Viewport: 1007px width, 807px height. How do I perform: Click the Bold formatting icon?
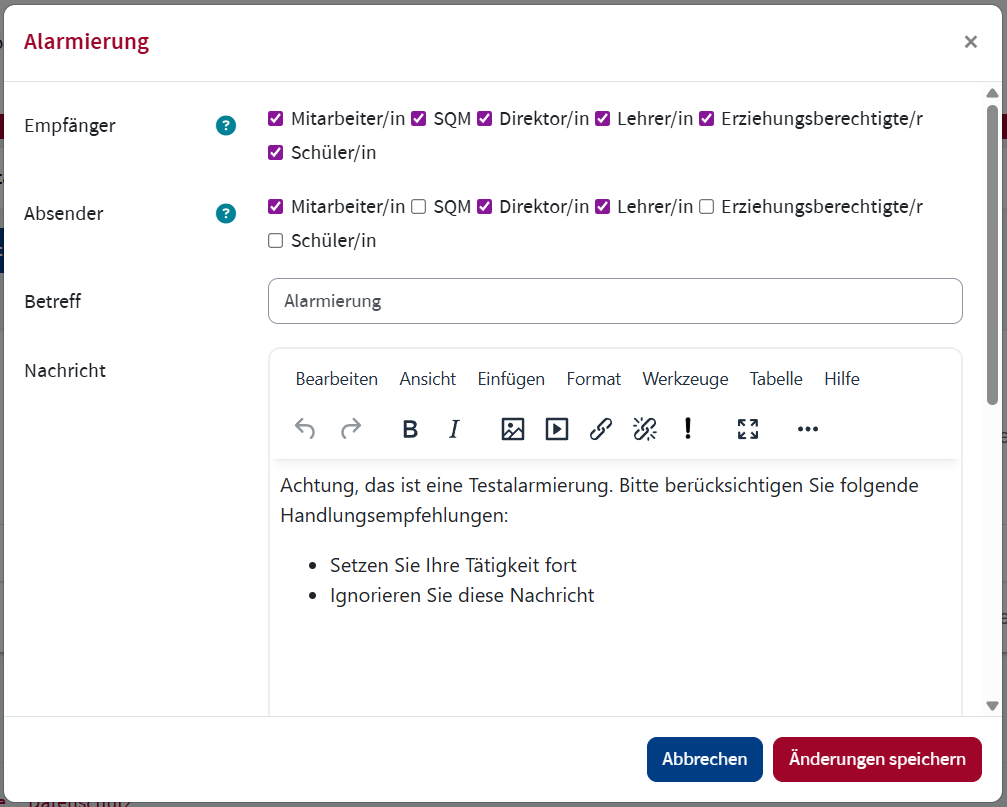(410, 429)
